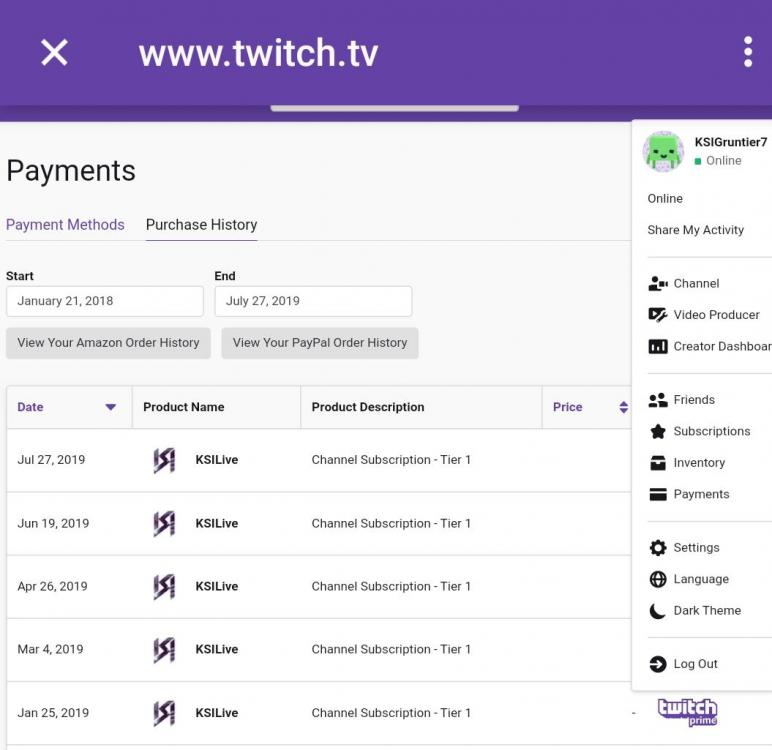Click Tier 1 description in Jan 25, 2019 row

(x=391, y=713)
